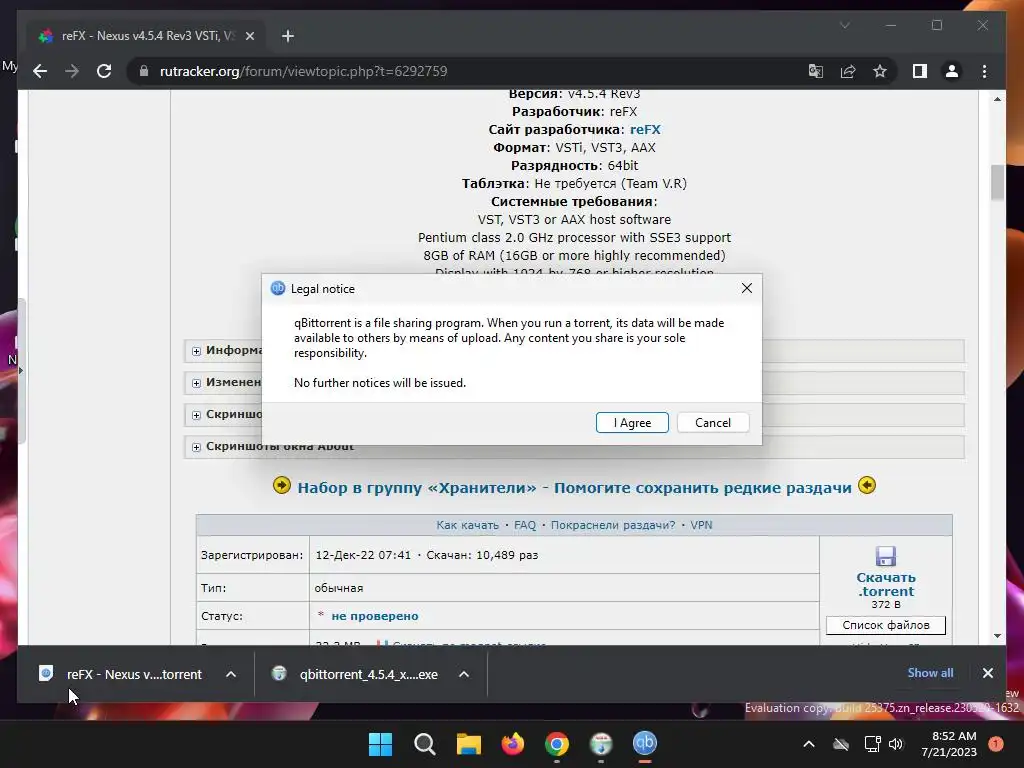Image resolution: width=1024 pixels, height=768 pixels.
Task: Click network tray icon
Action: (872, 744)
